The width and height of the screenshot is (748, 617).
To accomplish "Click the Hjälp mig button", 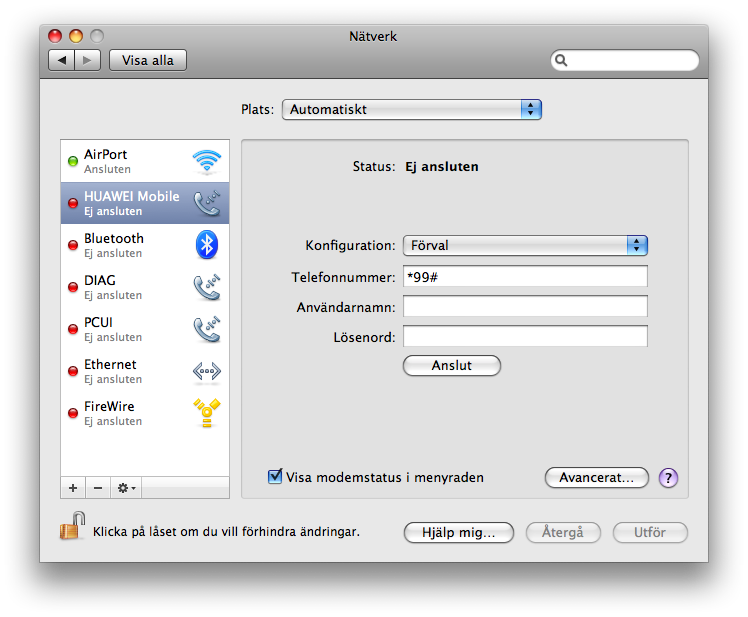I will (459, 533).
